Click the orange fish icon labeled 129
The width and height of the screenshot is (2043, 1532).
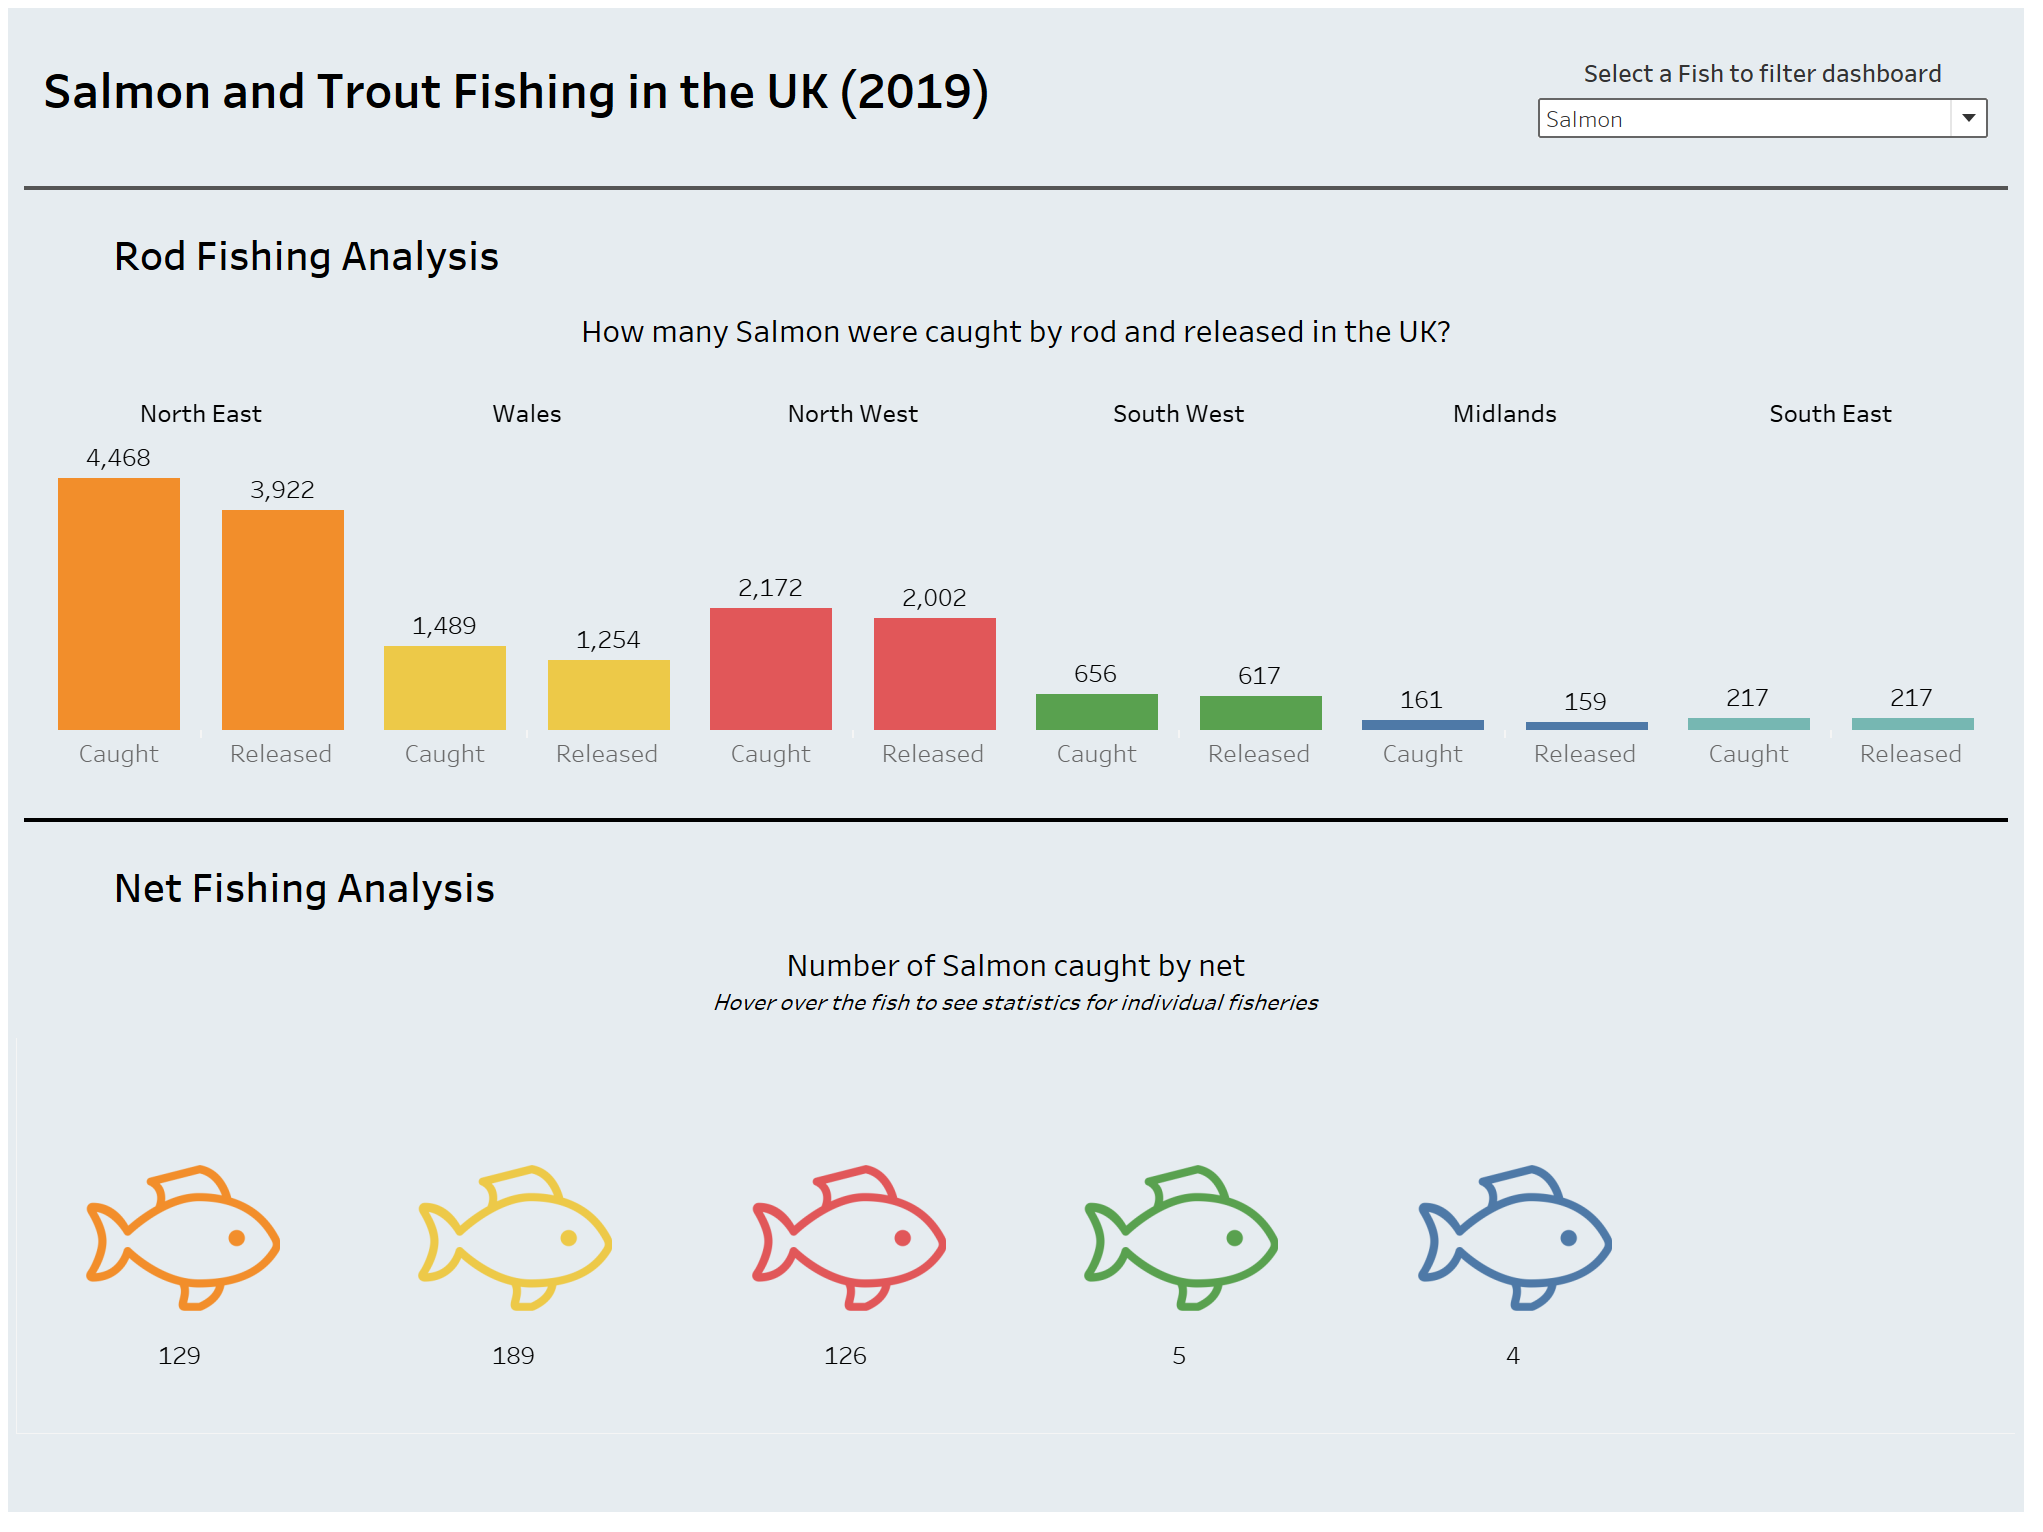(182, 1237)
